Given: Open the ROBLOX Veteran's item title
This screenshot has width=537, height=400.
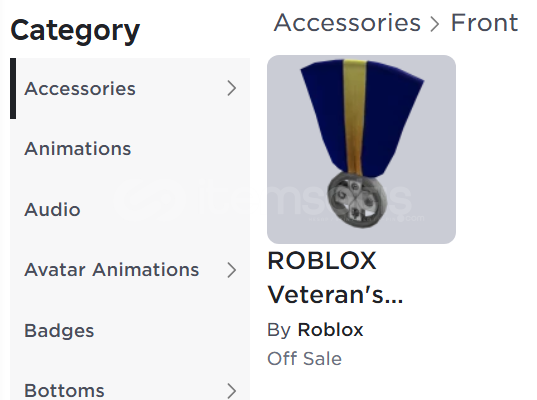Looking at the screenshot, I should (x=335, y=277).
